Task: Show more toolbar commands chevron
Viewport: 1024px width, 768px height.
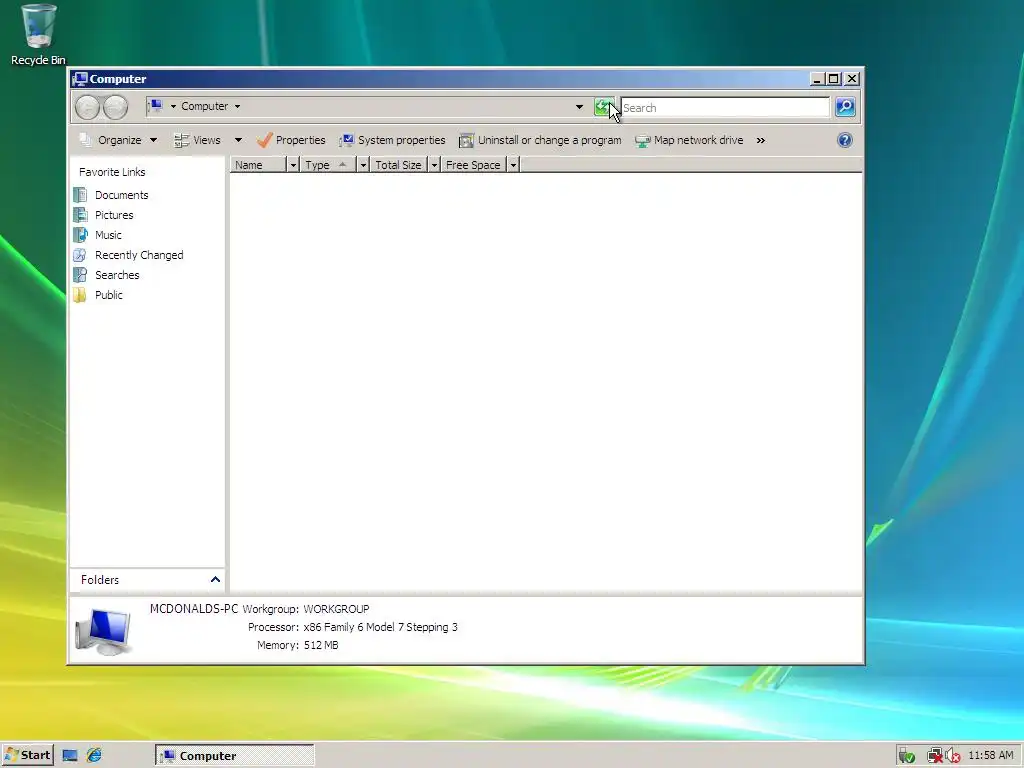Action: [x=761, y=140]
